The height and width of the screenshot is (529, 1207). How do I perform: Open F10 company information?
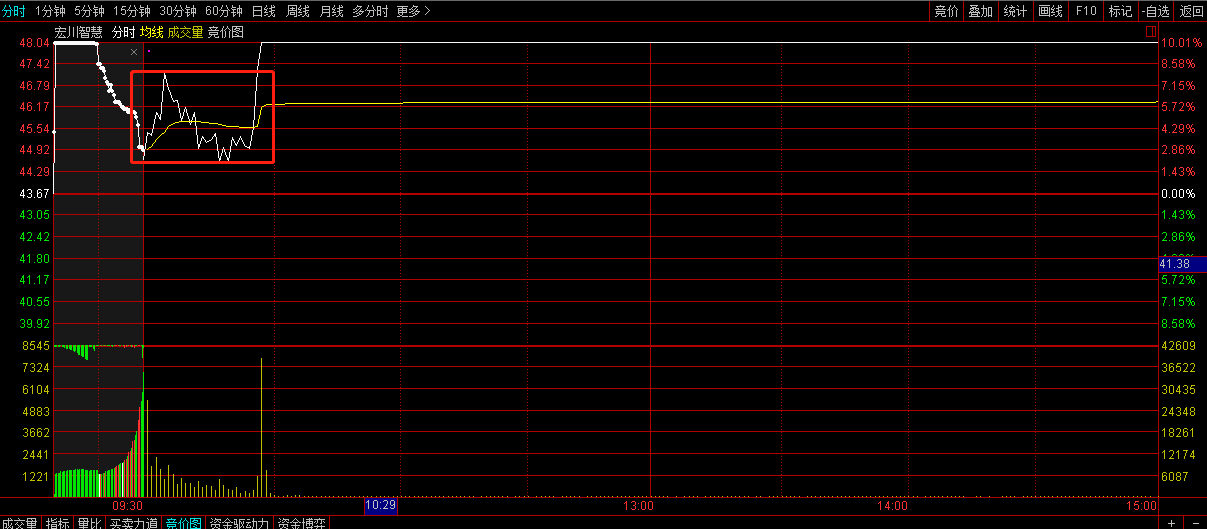coord(1085,11)
